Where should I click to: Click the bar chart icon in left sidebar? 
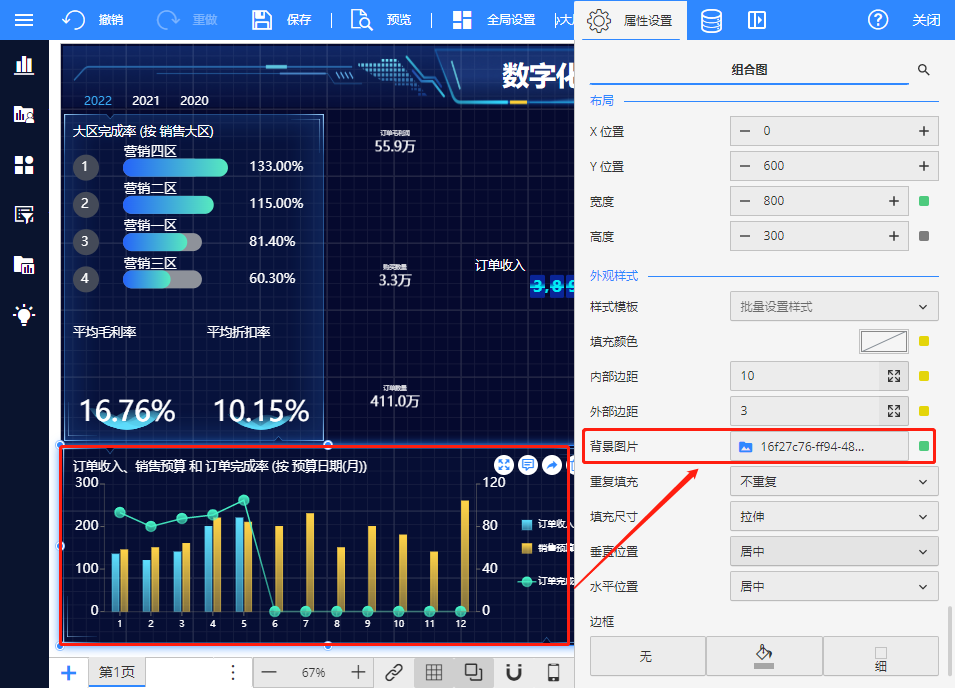pyautogui.click(x=24, y=65)
